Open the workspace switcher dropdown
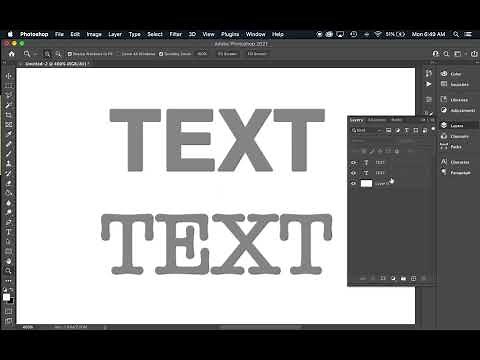This screenshot has width=480, height=360. tap(459, 54)
